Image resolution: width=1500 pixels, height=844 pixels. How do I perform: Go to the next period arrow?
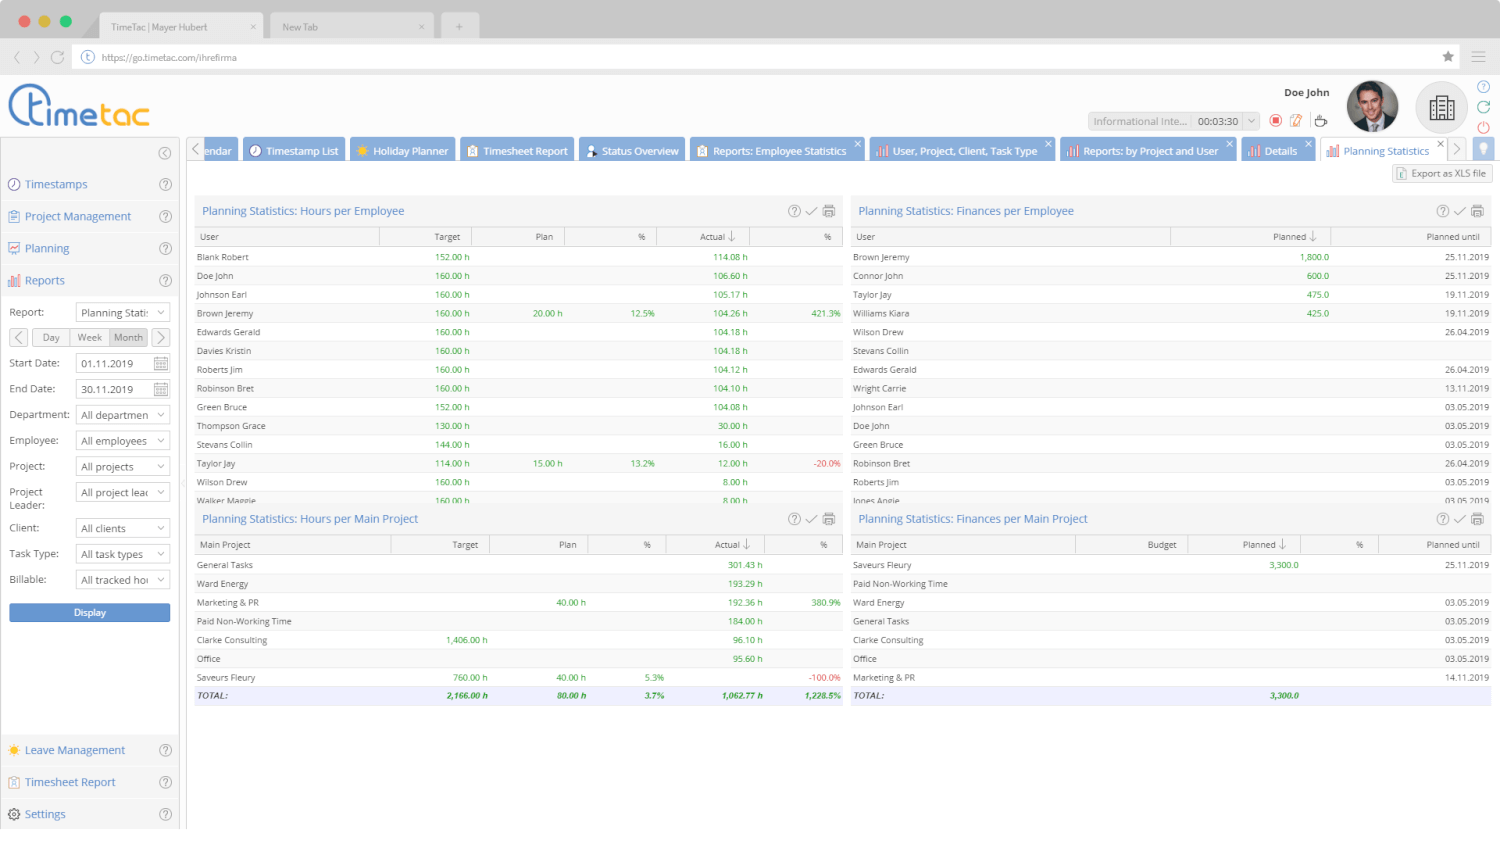161,338
